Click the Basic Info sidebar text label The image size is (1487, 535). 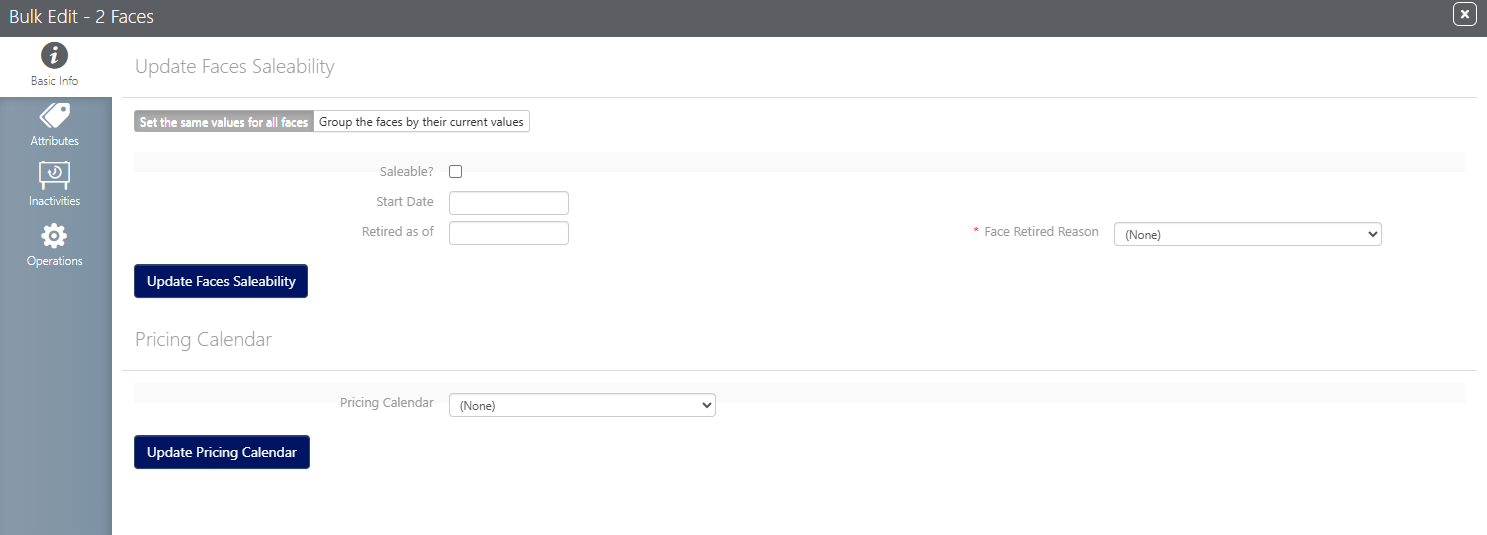pyautogui.click(x=54, y=81)
